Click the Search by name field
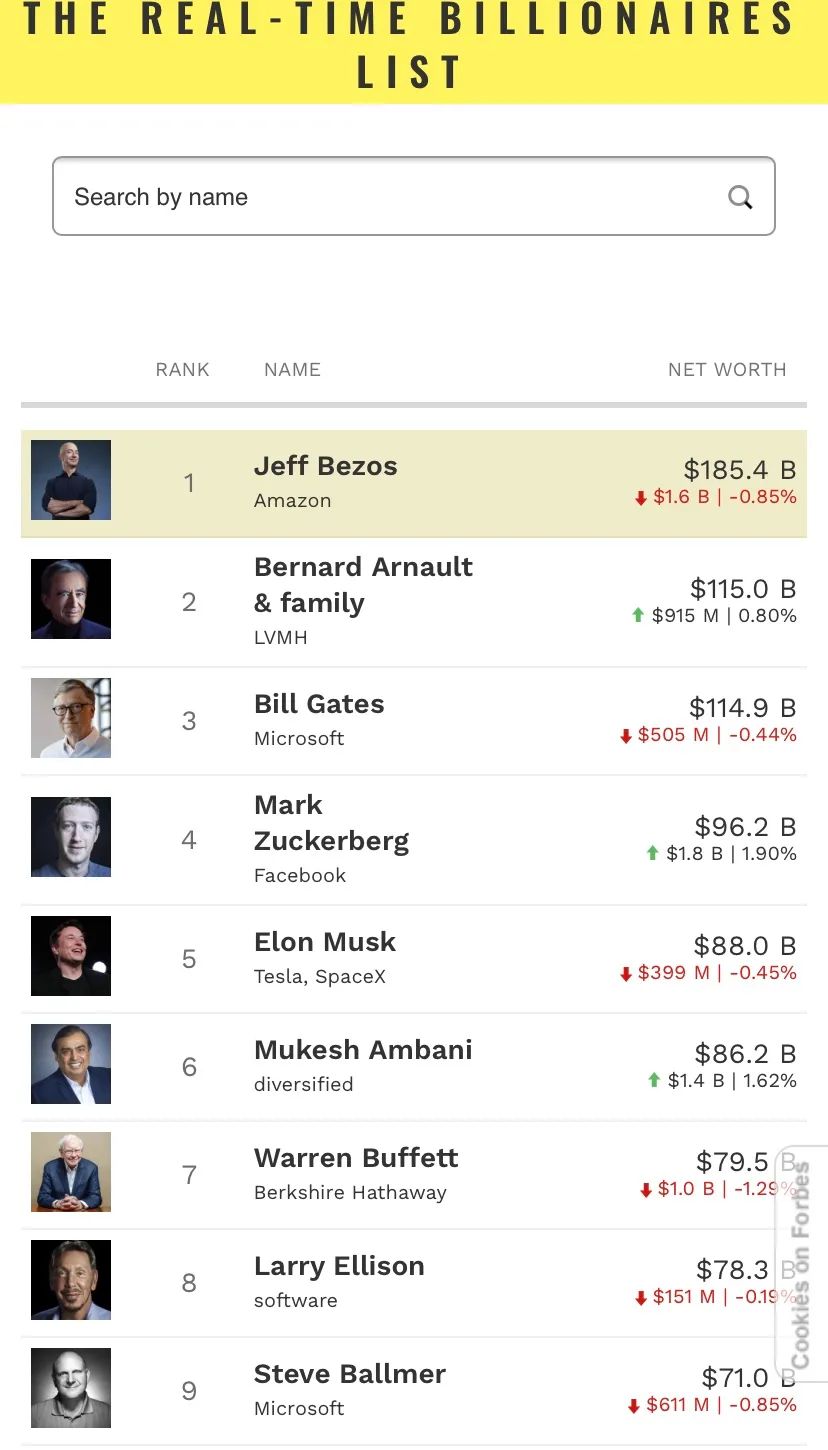The height and width of the screenshot is (1450, 828). click(390, 197)
